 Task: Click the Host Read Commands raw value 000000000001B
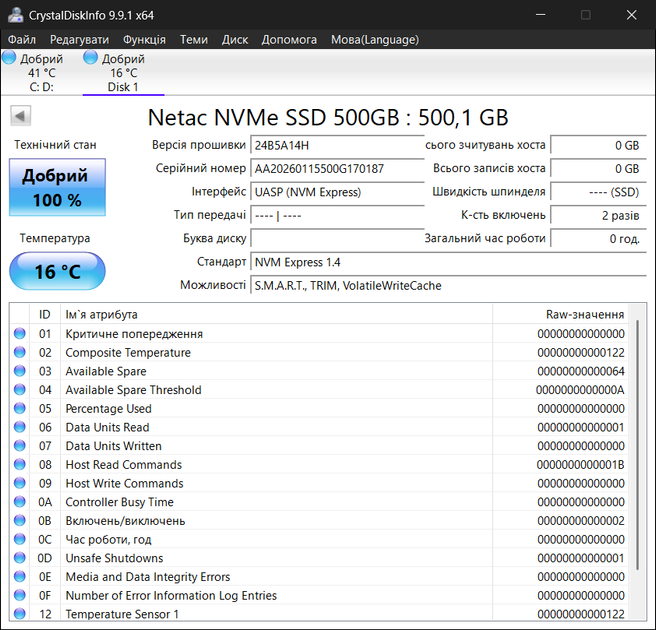(x=580, y=465)
